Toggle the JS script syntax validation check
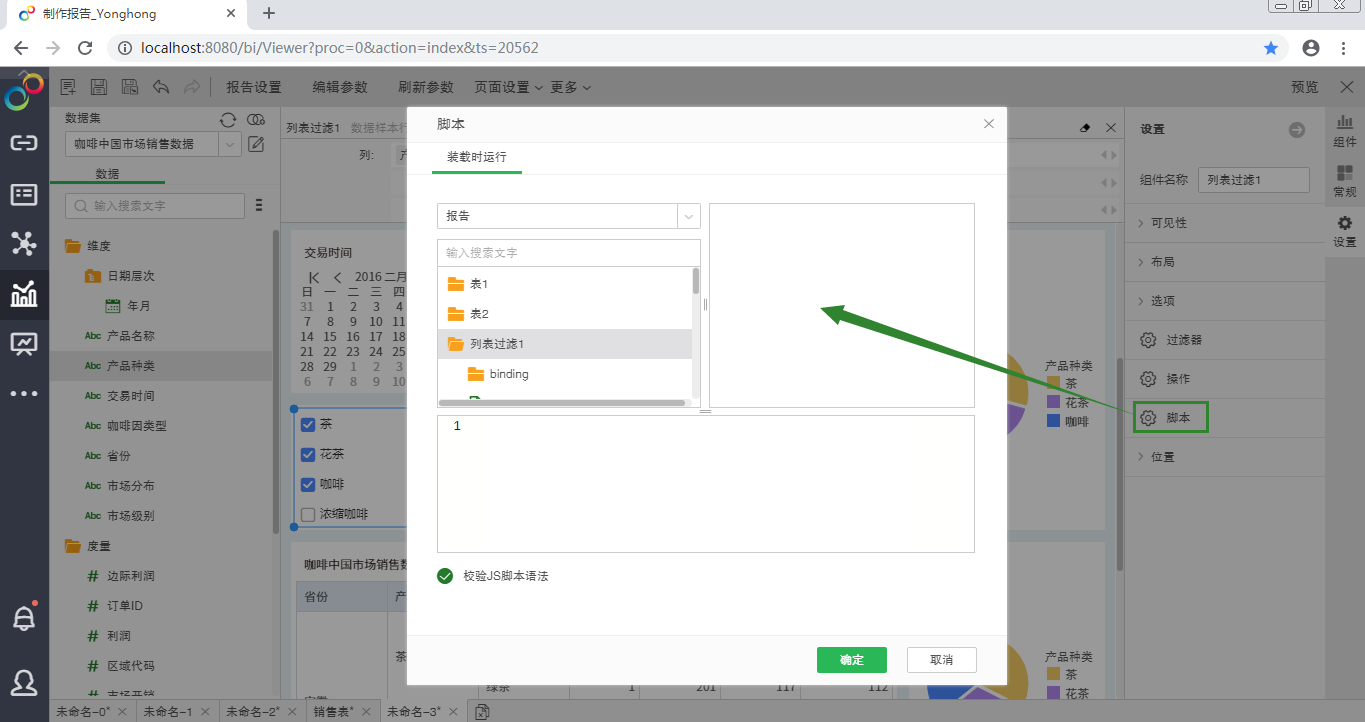Image resolution: width=1365 pixels, height=722 pixels. (x=445, y=576)
